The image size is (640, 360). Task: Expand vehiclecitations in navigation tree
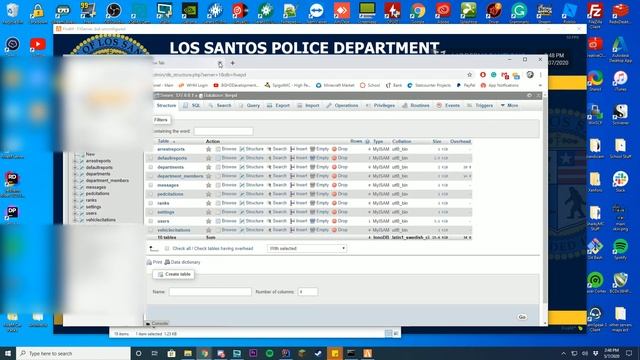tap(75, 220)
